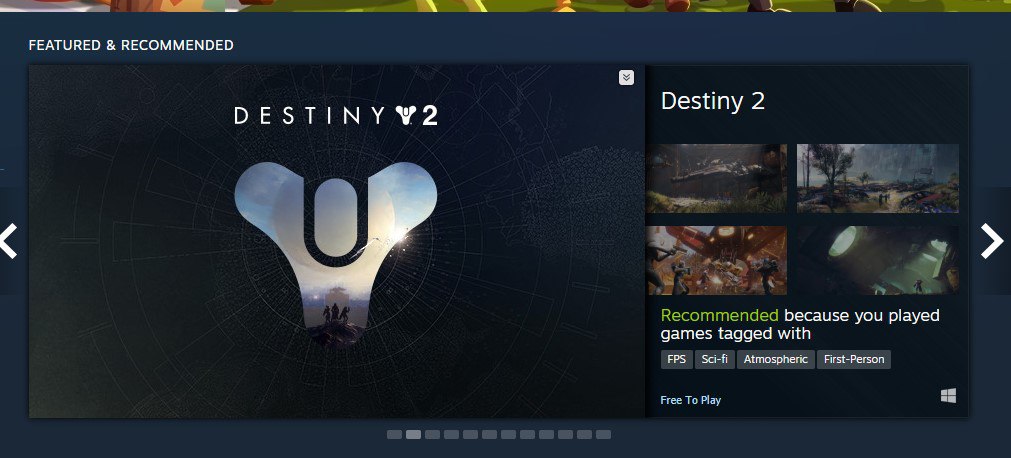Screen dimensions: 1011x458
Task: Open the double-chevron dropdown on the Destiny 2 capsule
Action: [626, 77]
